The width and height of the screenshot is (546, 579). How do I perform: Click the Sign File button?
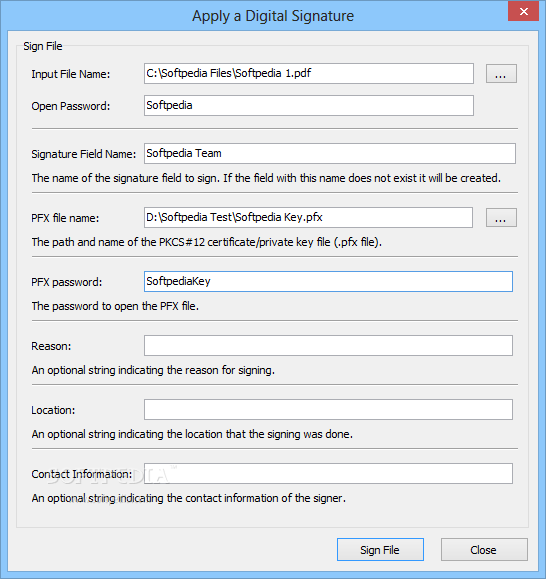(380, 549)
